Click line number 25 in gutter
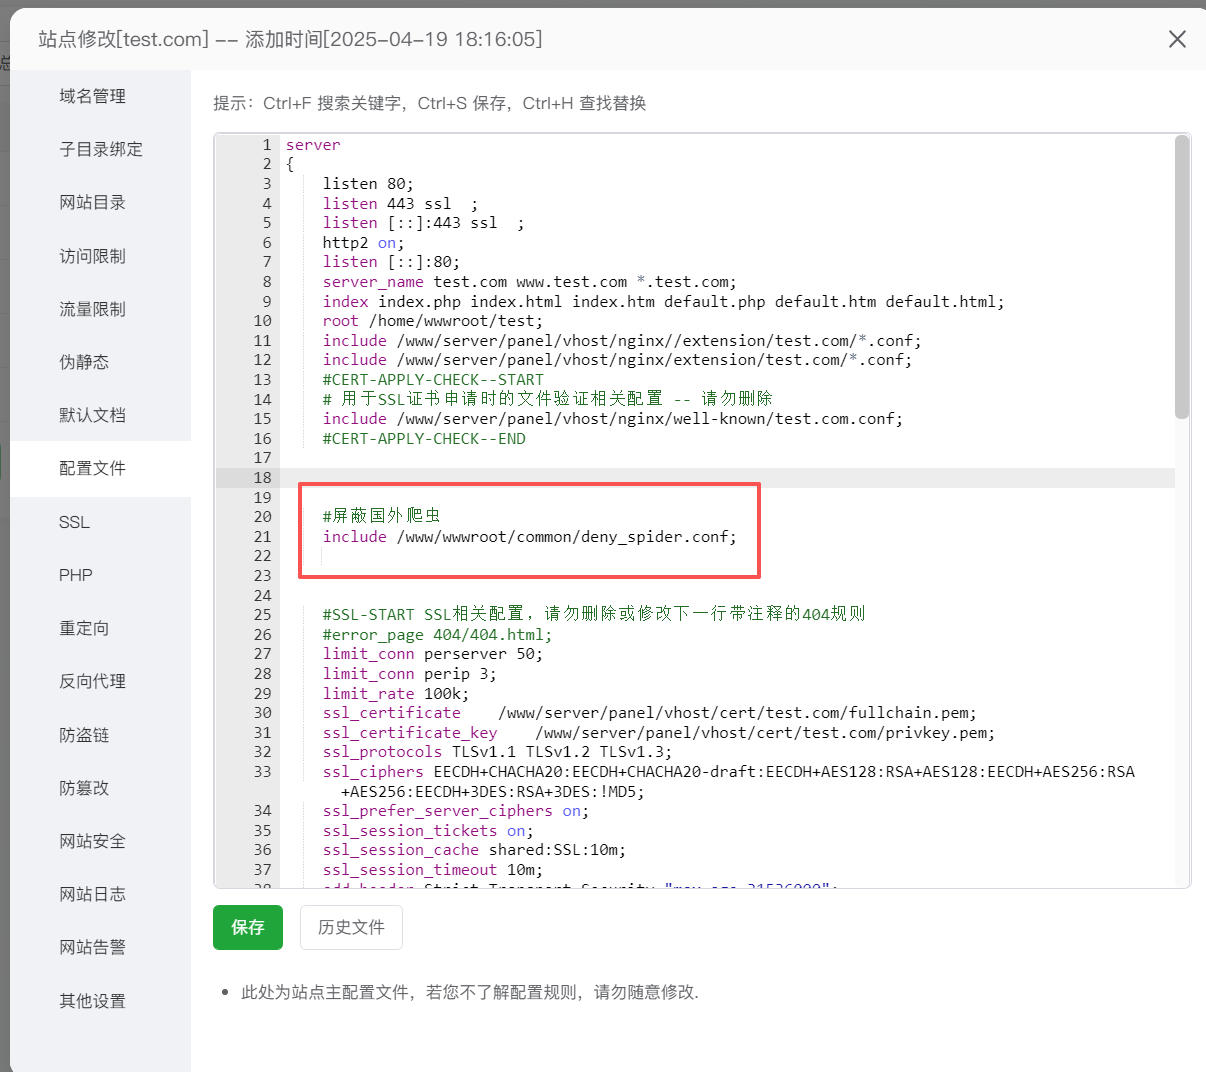 pyautogui.click(x=262, y=615)
